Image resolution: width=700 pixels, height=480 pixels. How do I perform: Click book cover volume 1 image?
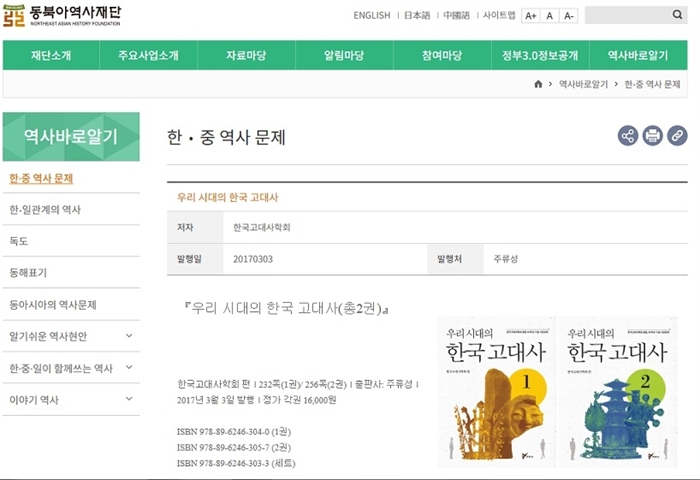pyautogui.click(x=496, y=392)
